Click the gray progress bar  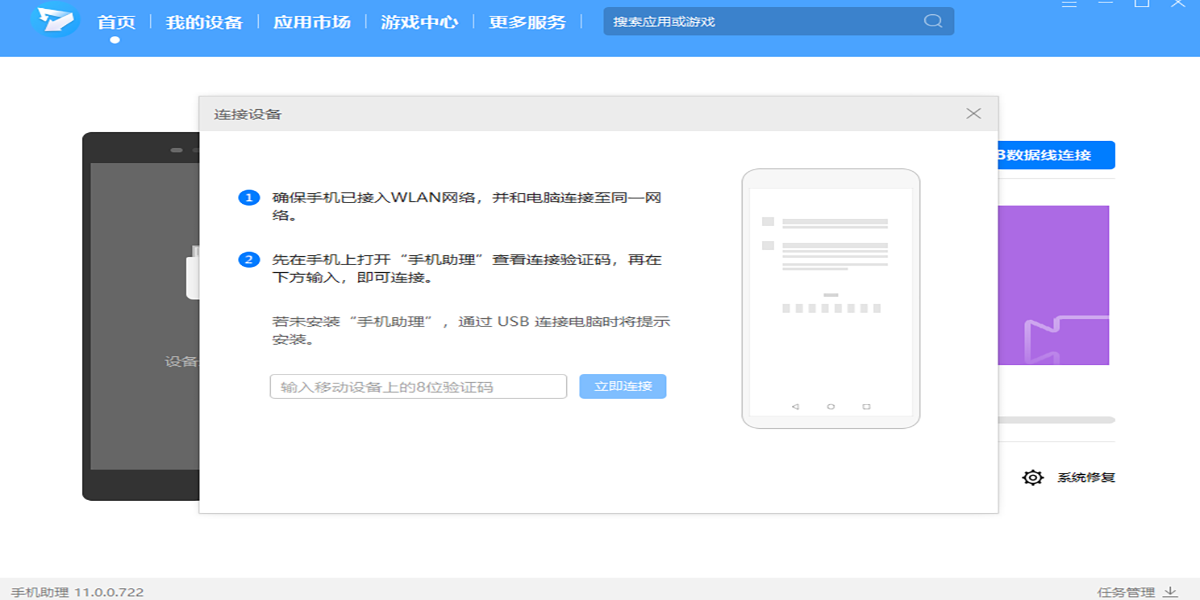click(1055, 420)
